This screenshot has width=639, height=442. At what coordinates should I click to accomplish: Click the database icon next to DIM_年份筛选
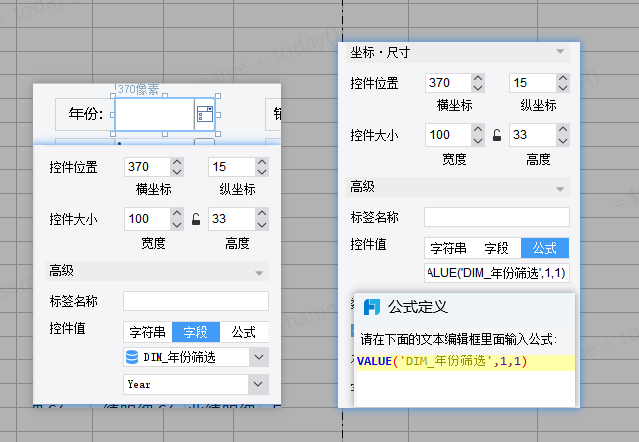[x=132, y=357]
